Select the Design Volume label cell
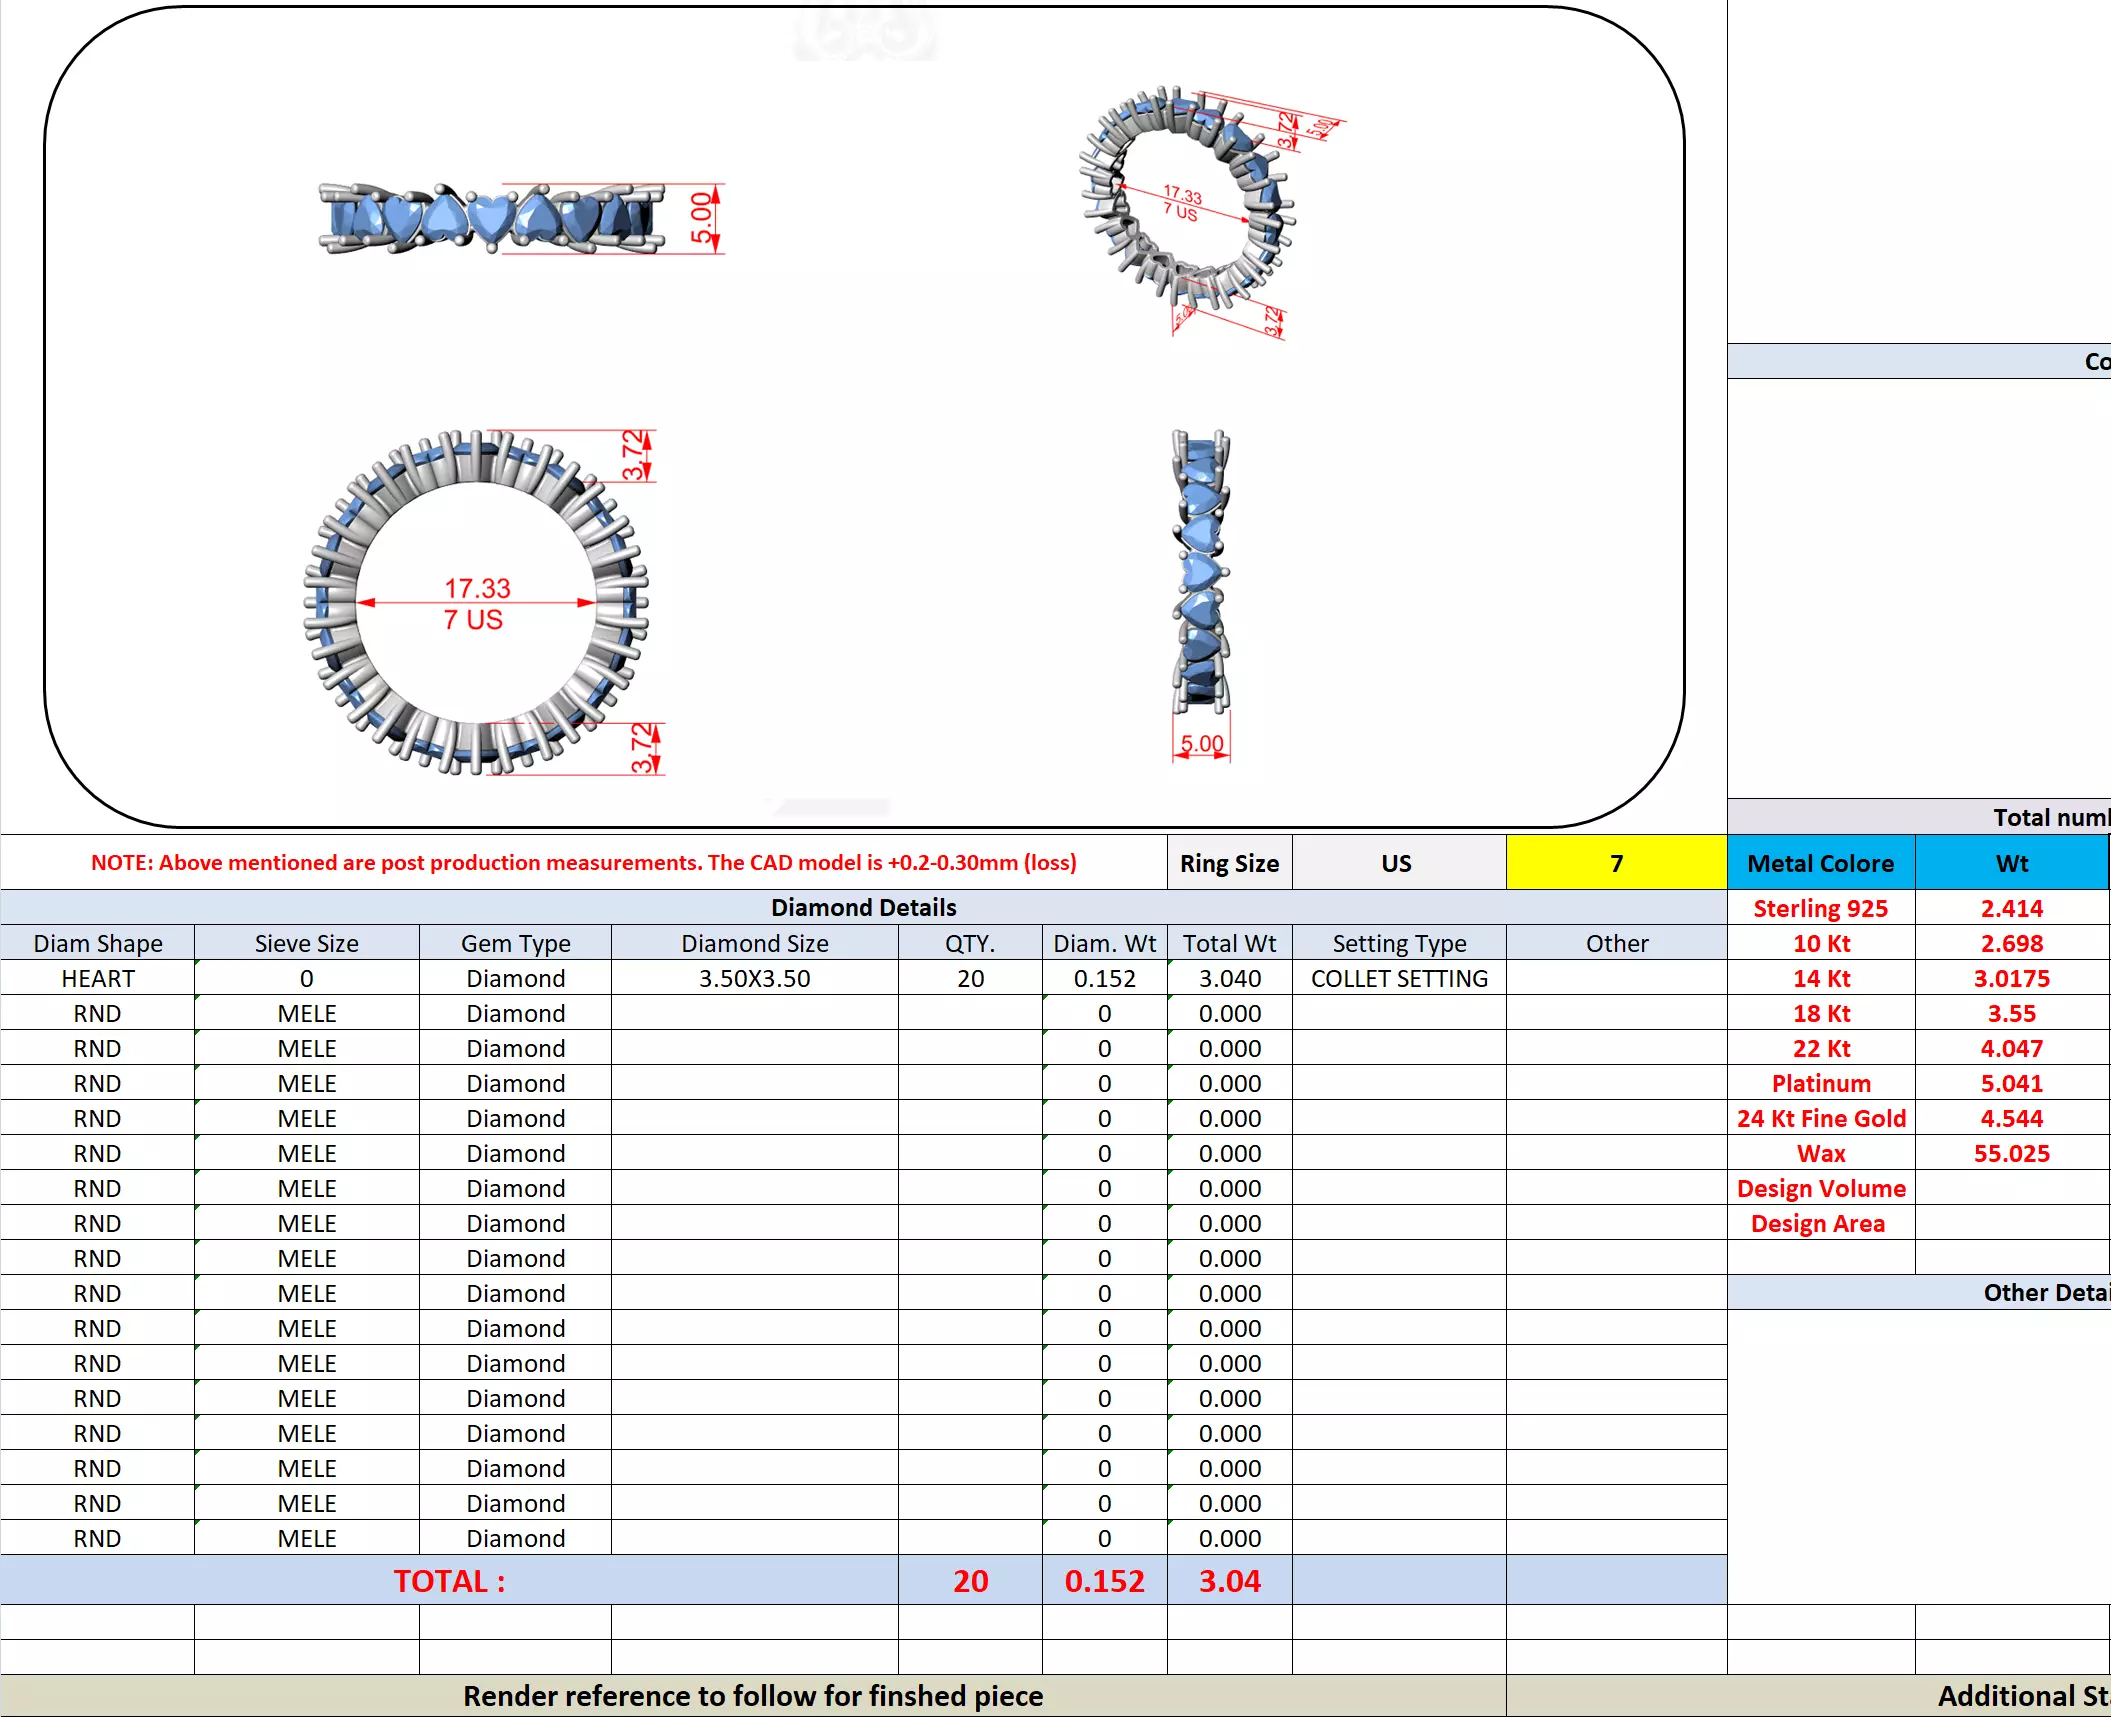 pos(1820,1188)
